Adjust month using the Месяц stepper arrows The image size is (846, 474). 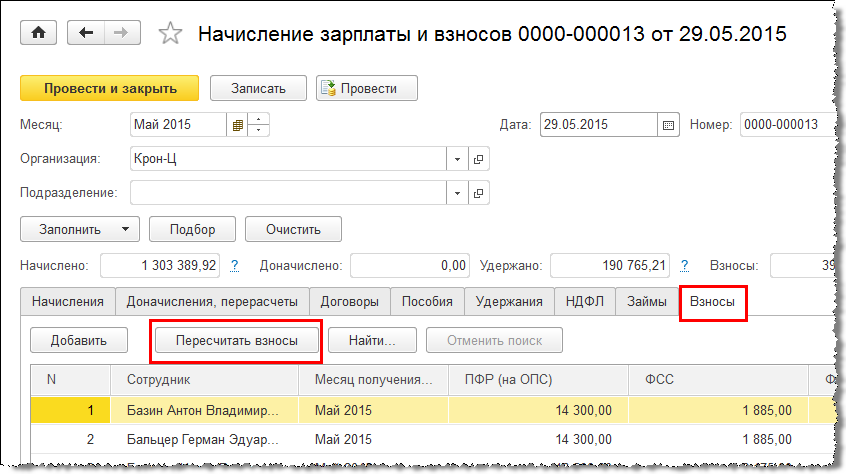[x=260, y=125]
